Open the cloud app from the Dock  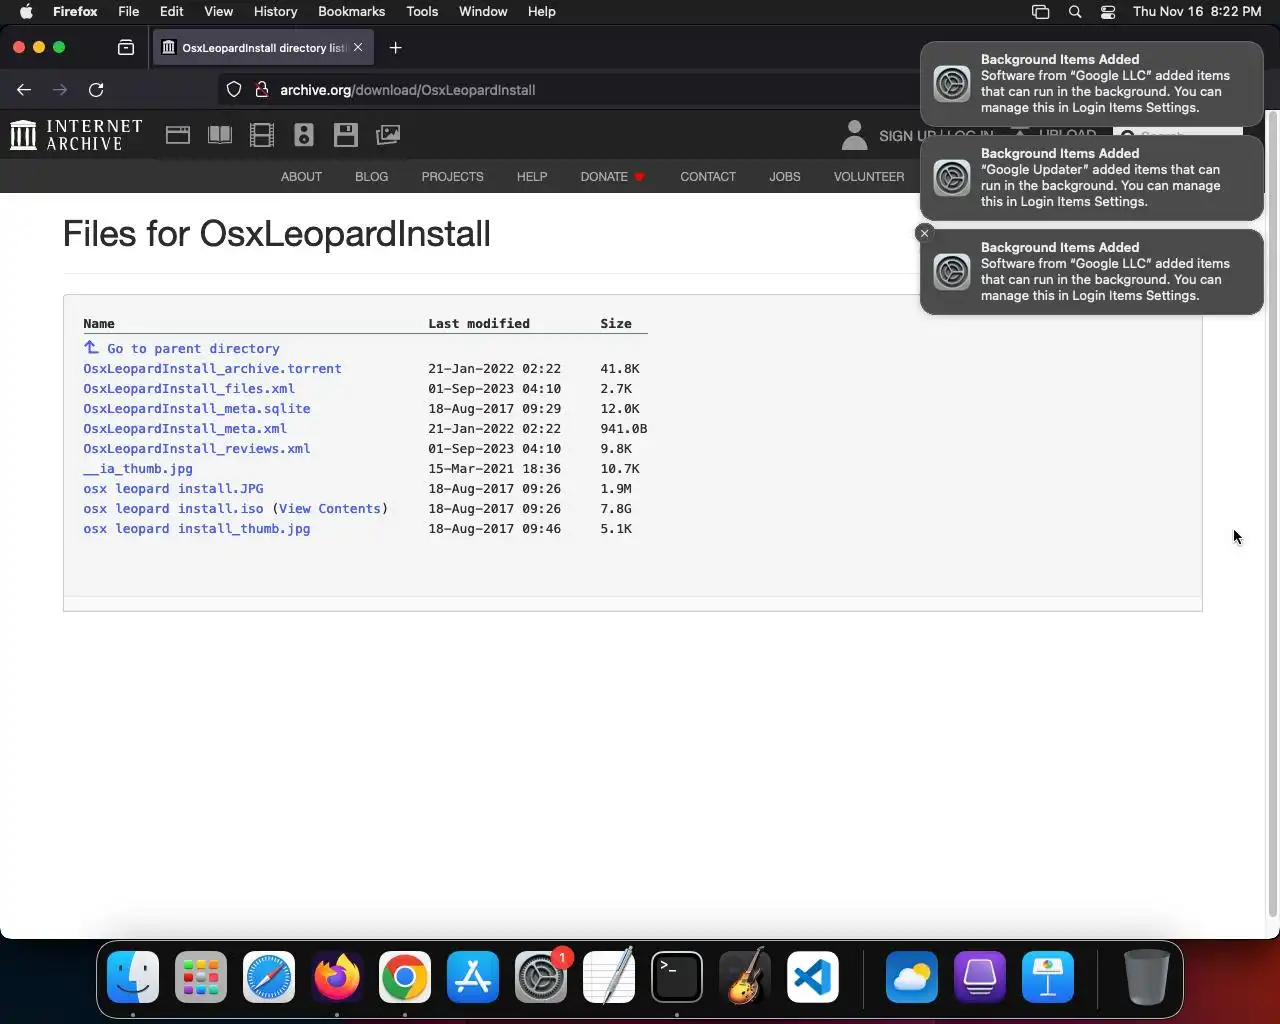tap(912, 977)
